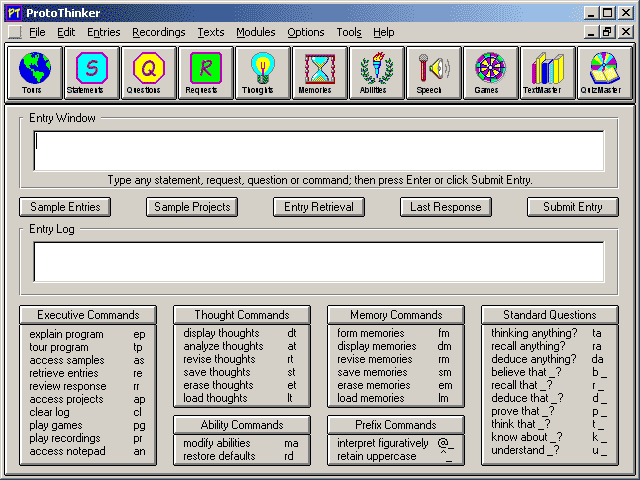
Task: Open the Memories hourglass icon
Action: coord(320,73)
